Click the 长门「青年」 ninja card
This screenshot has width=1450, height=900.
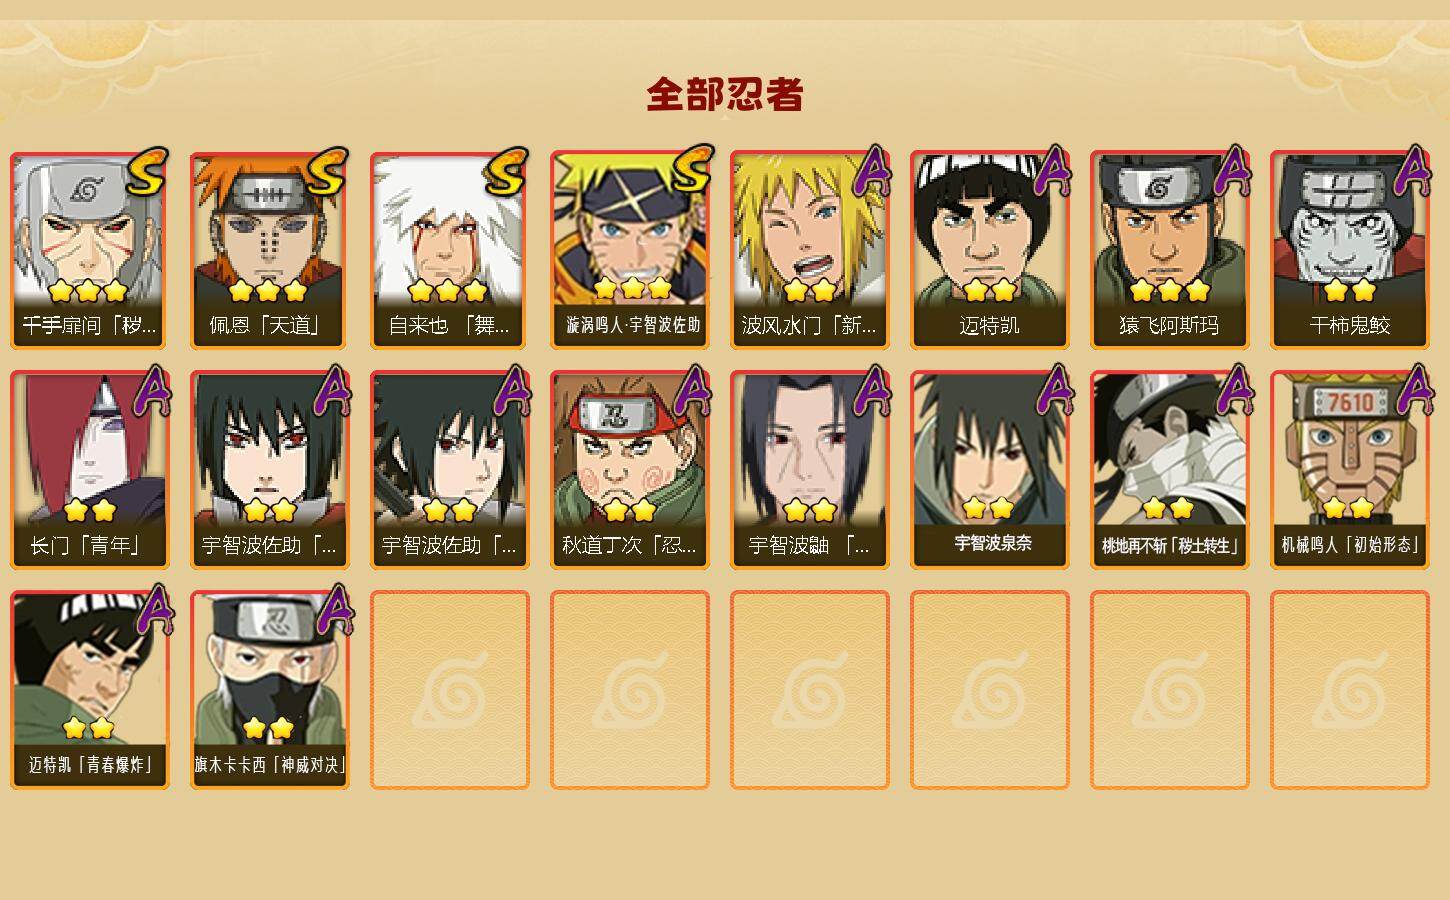coord(89,470)
